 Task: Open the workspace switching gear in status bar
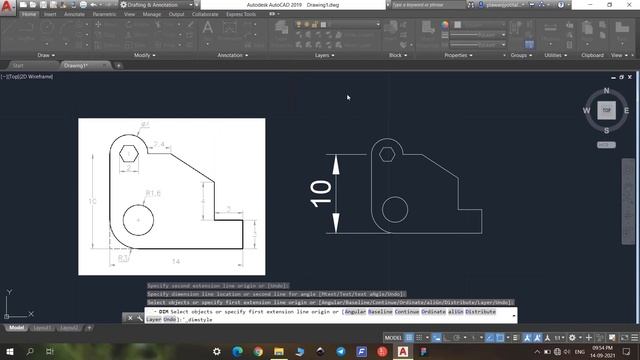click(572, 338)
